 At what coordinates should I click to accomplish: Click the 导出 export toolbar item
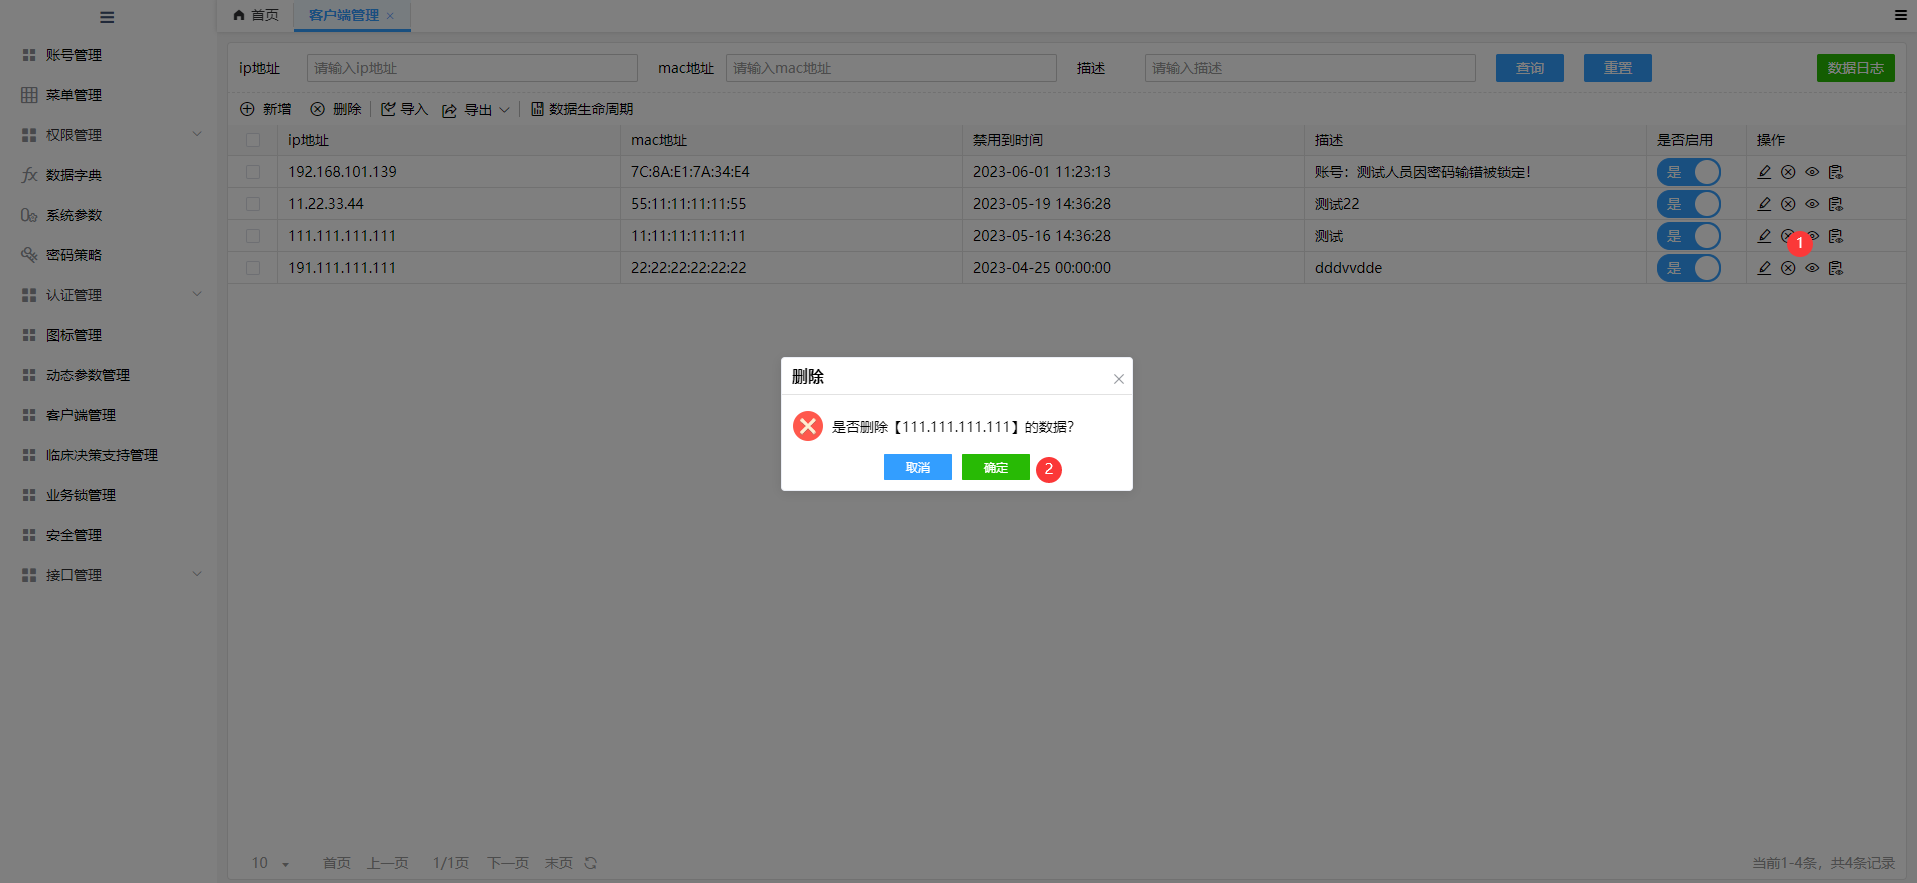coord(468,110)
